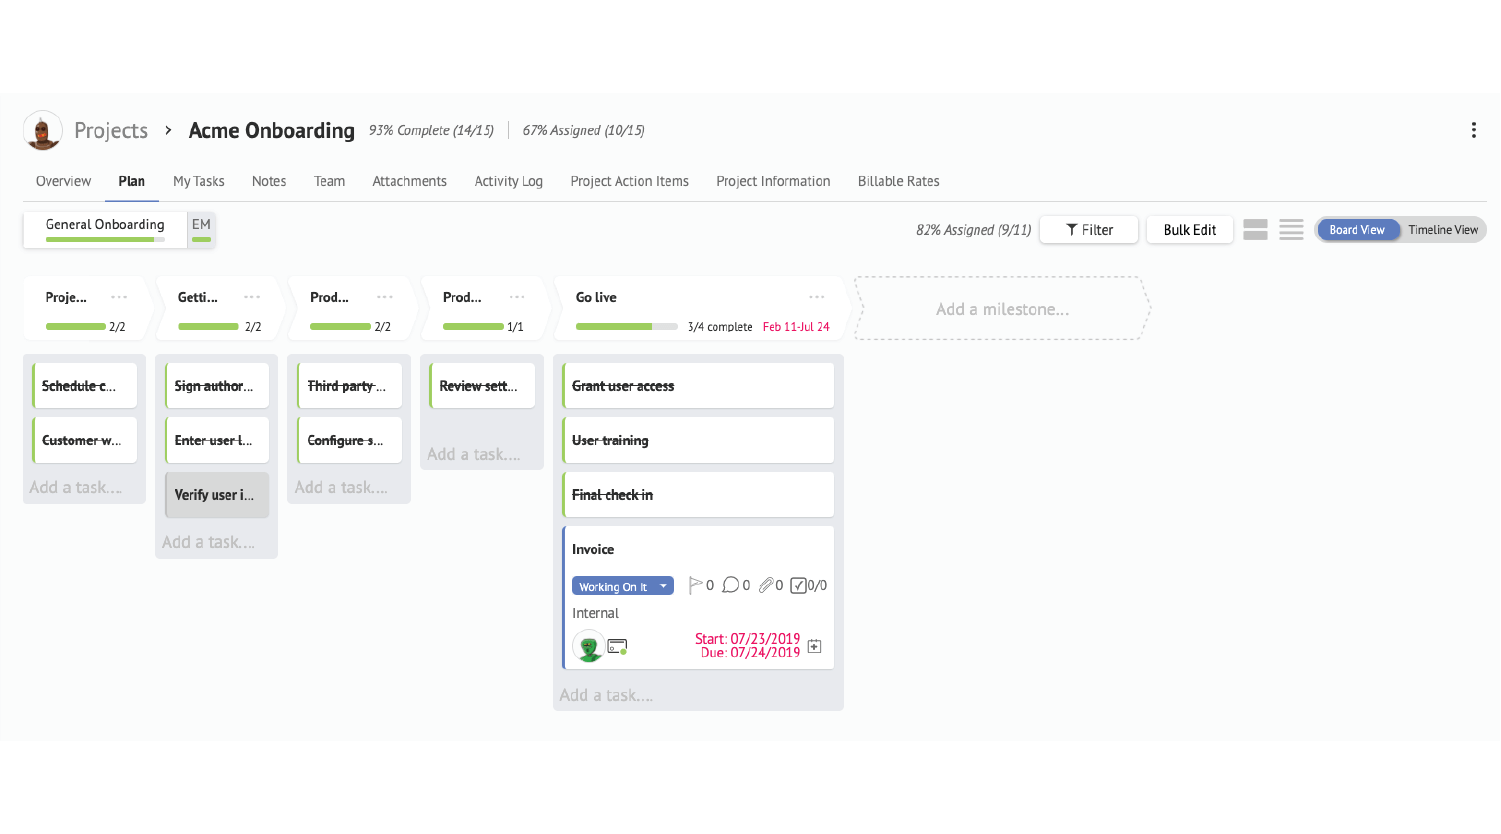
Task: Open options dots for Proje... milestone
Action: point(119,297)
